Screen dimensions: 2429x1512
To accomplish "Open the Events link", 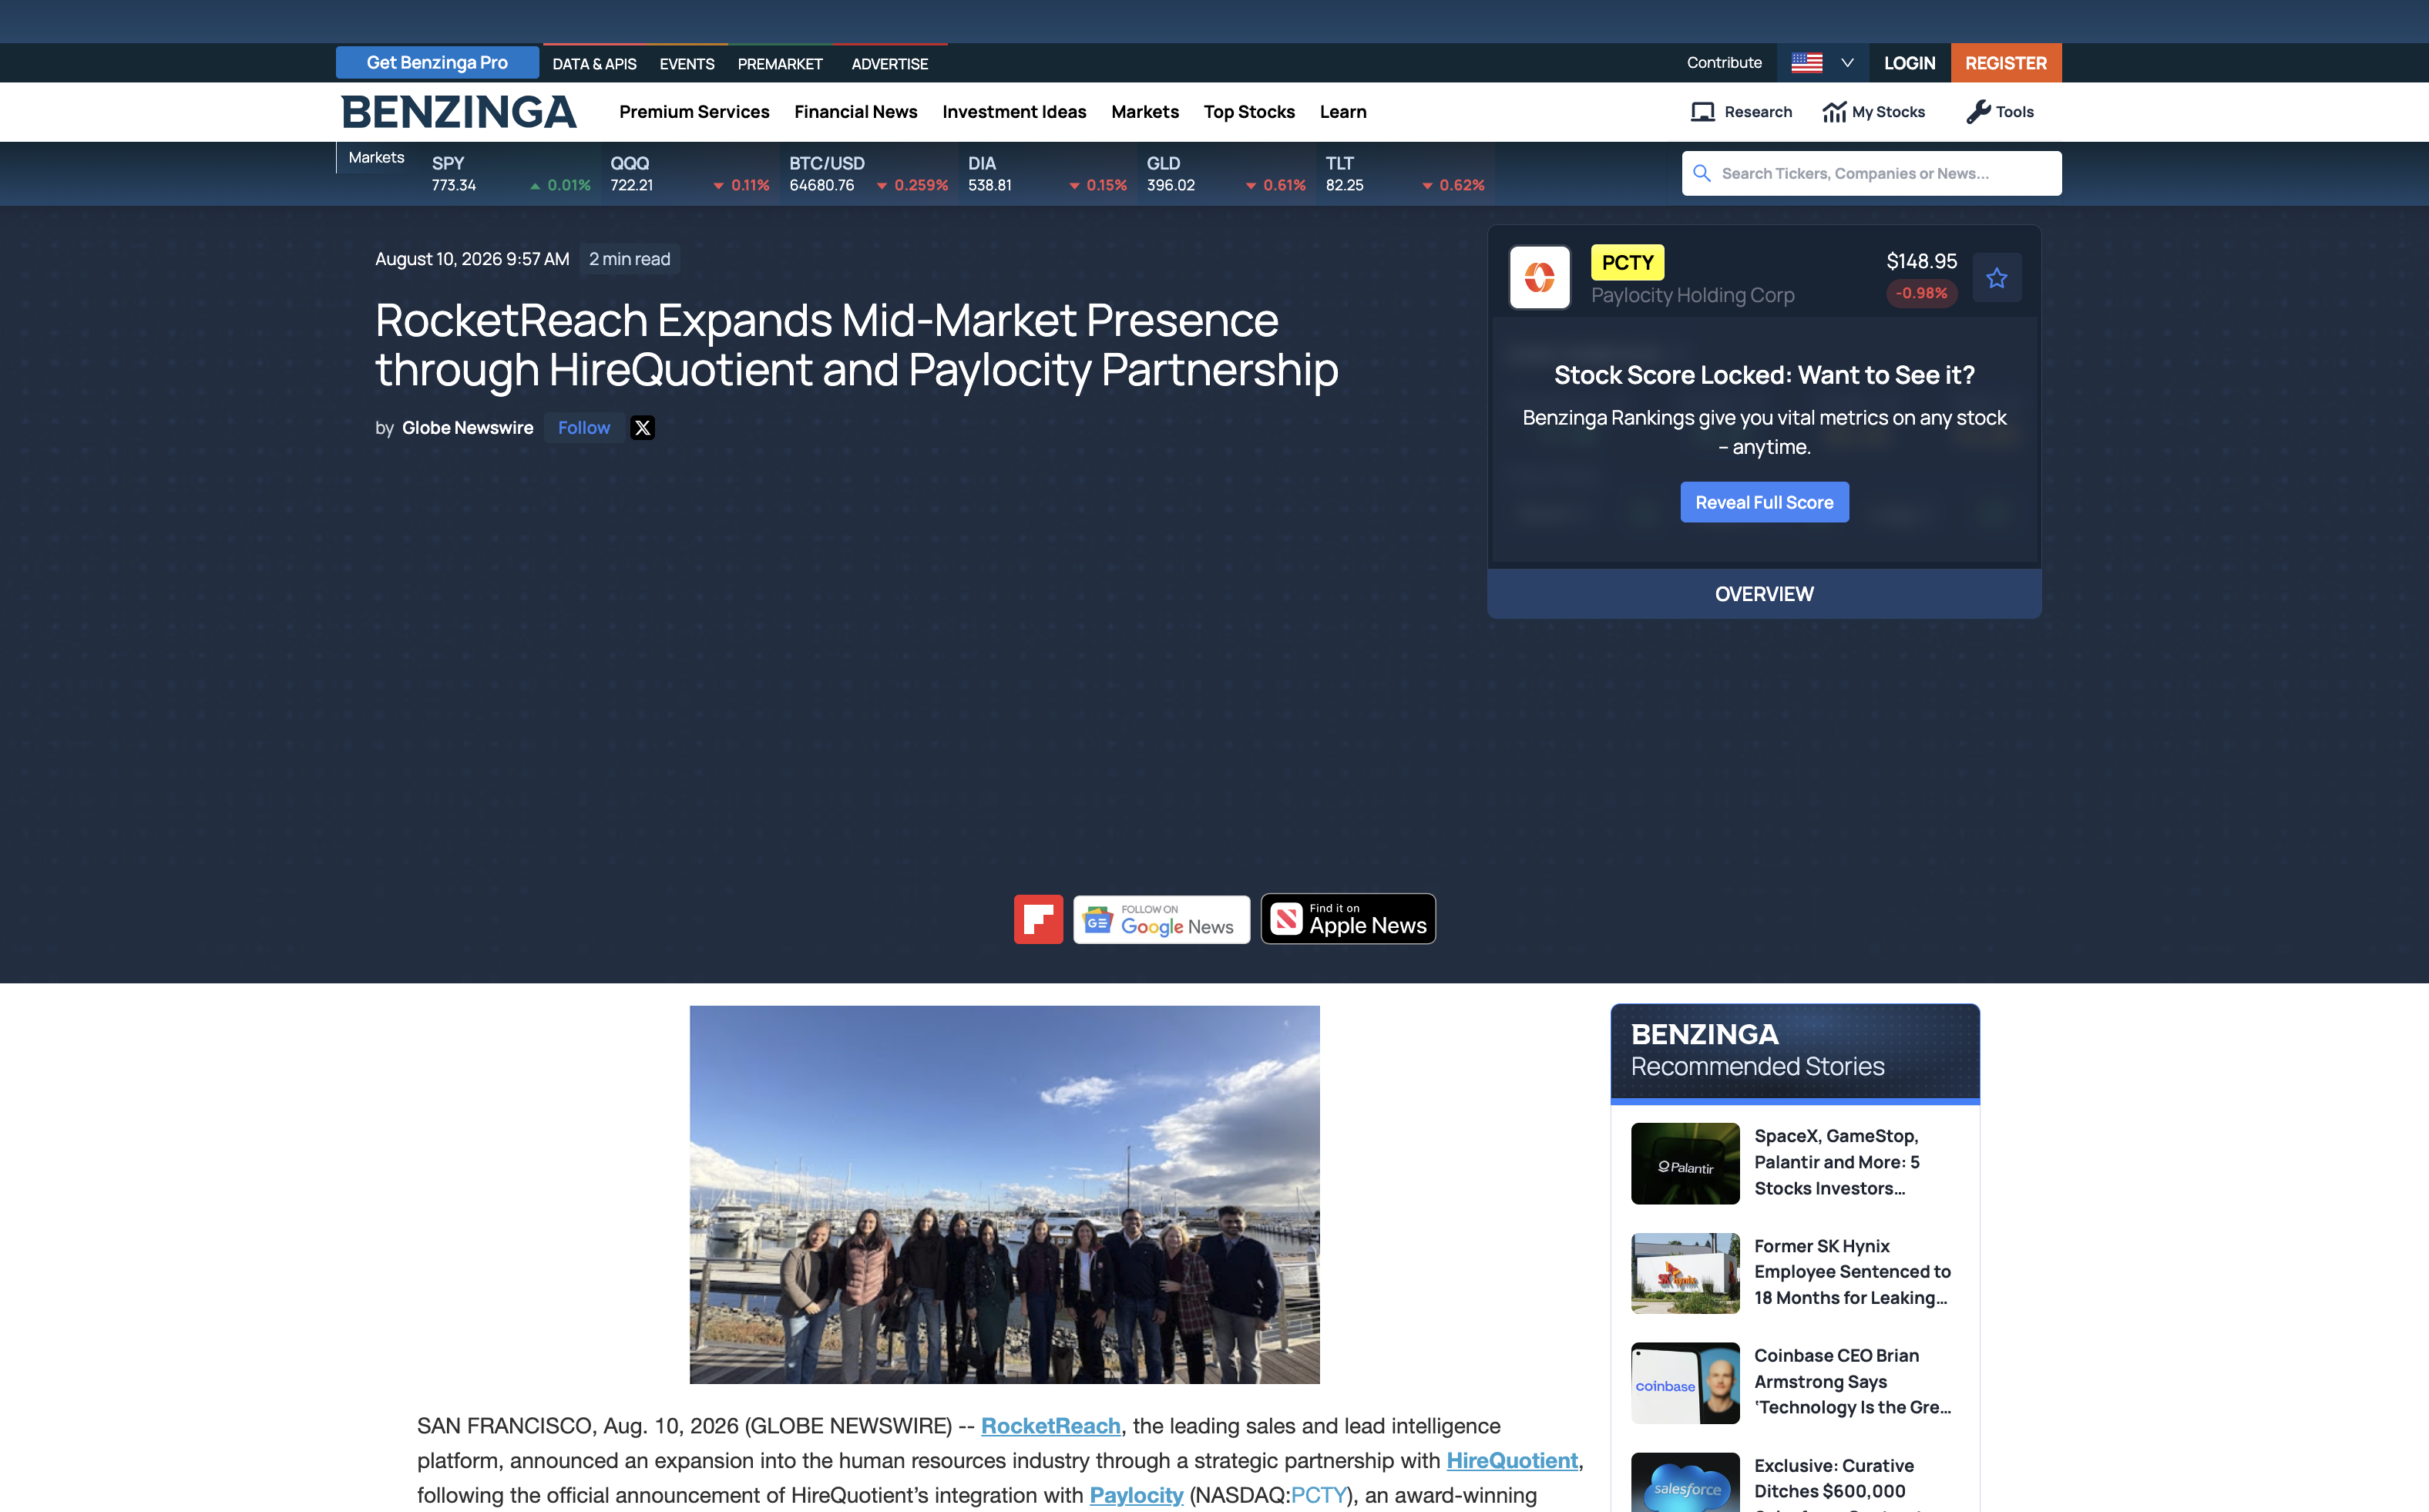I will tap(687, 64).
